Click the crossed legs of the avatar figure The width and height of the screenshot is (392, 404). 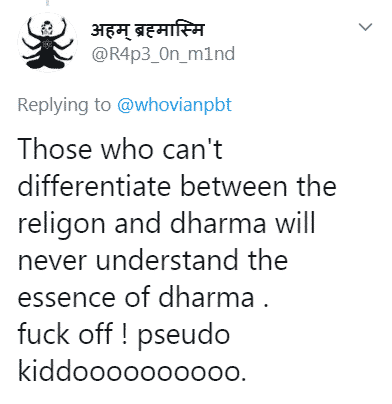[x=47, y=61]
